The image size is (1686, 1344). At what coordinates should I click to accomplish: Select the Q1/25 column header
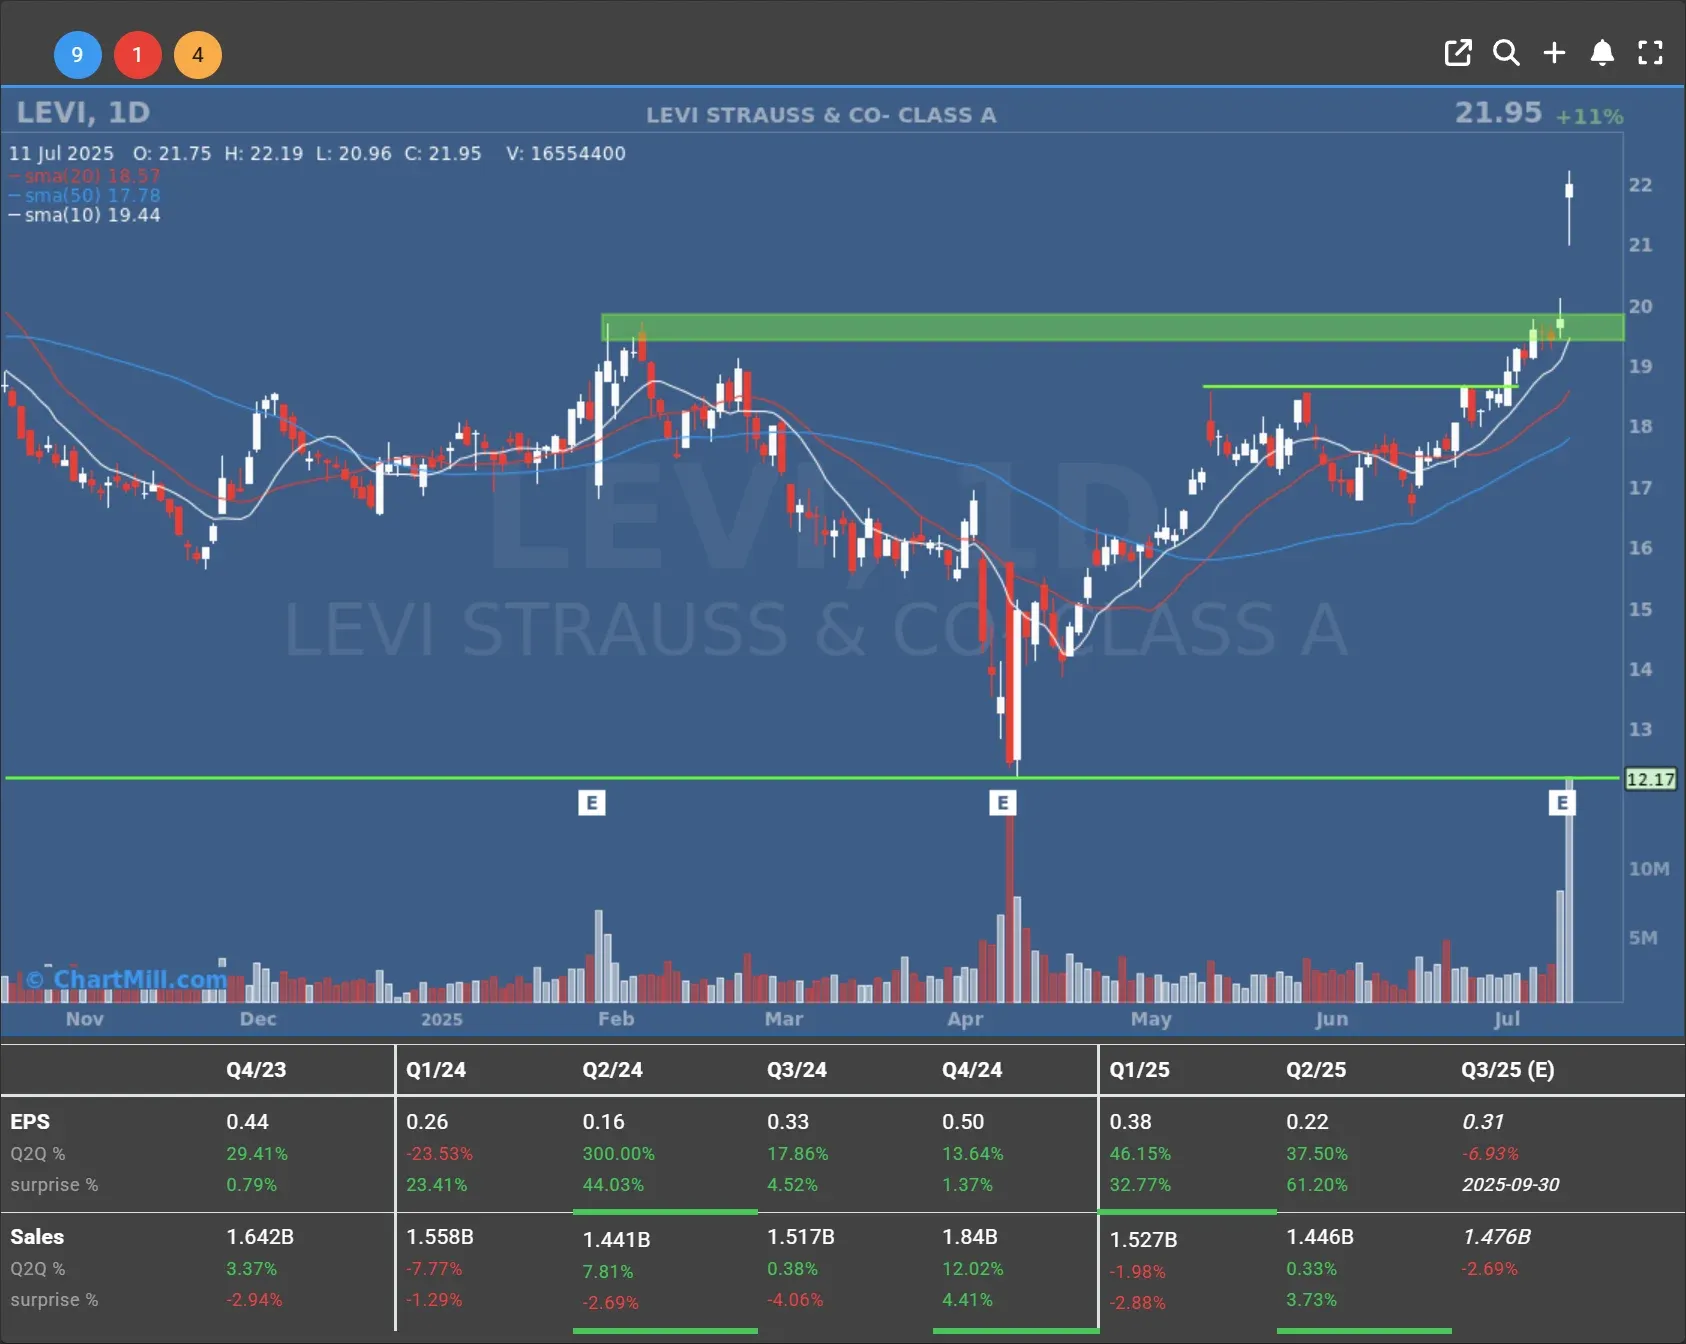click(1139, 1069)
